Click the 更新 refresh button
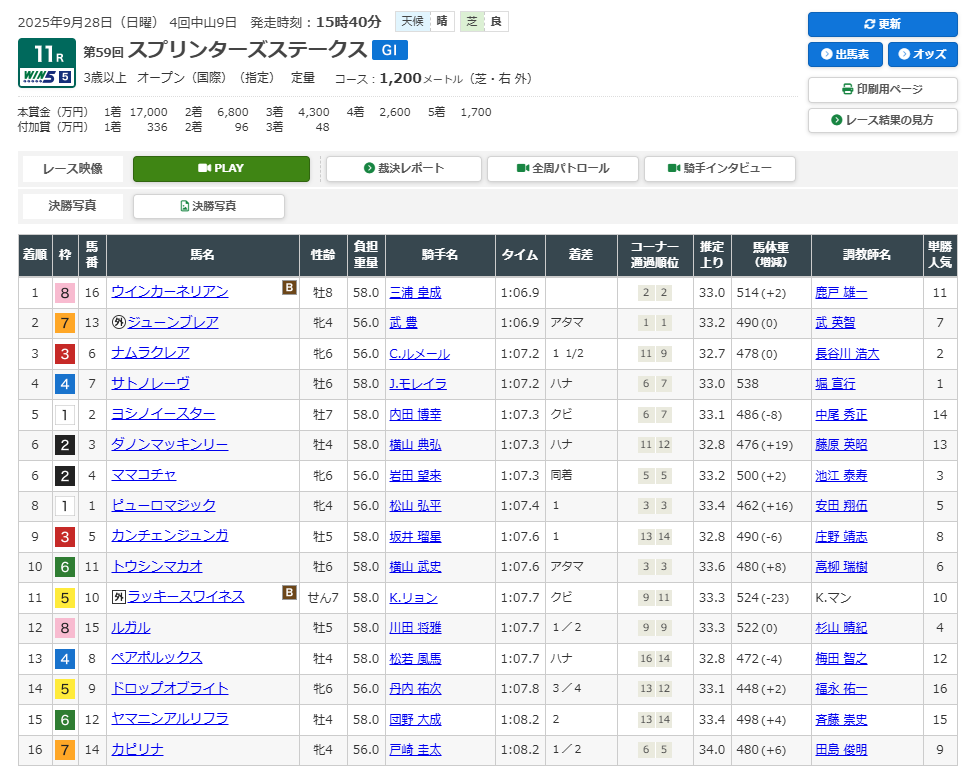 click(x=882, y=24)
